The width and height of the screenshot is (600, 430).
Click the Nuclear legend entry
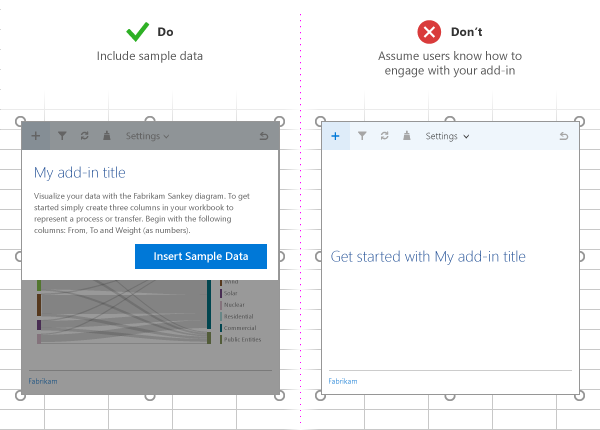(x=232, y=305)
